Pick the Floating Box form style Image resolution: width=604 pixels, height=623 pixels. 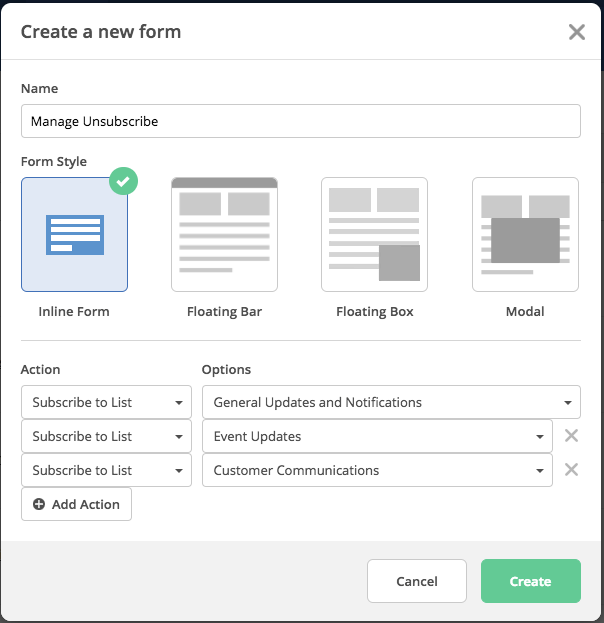374,234
